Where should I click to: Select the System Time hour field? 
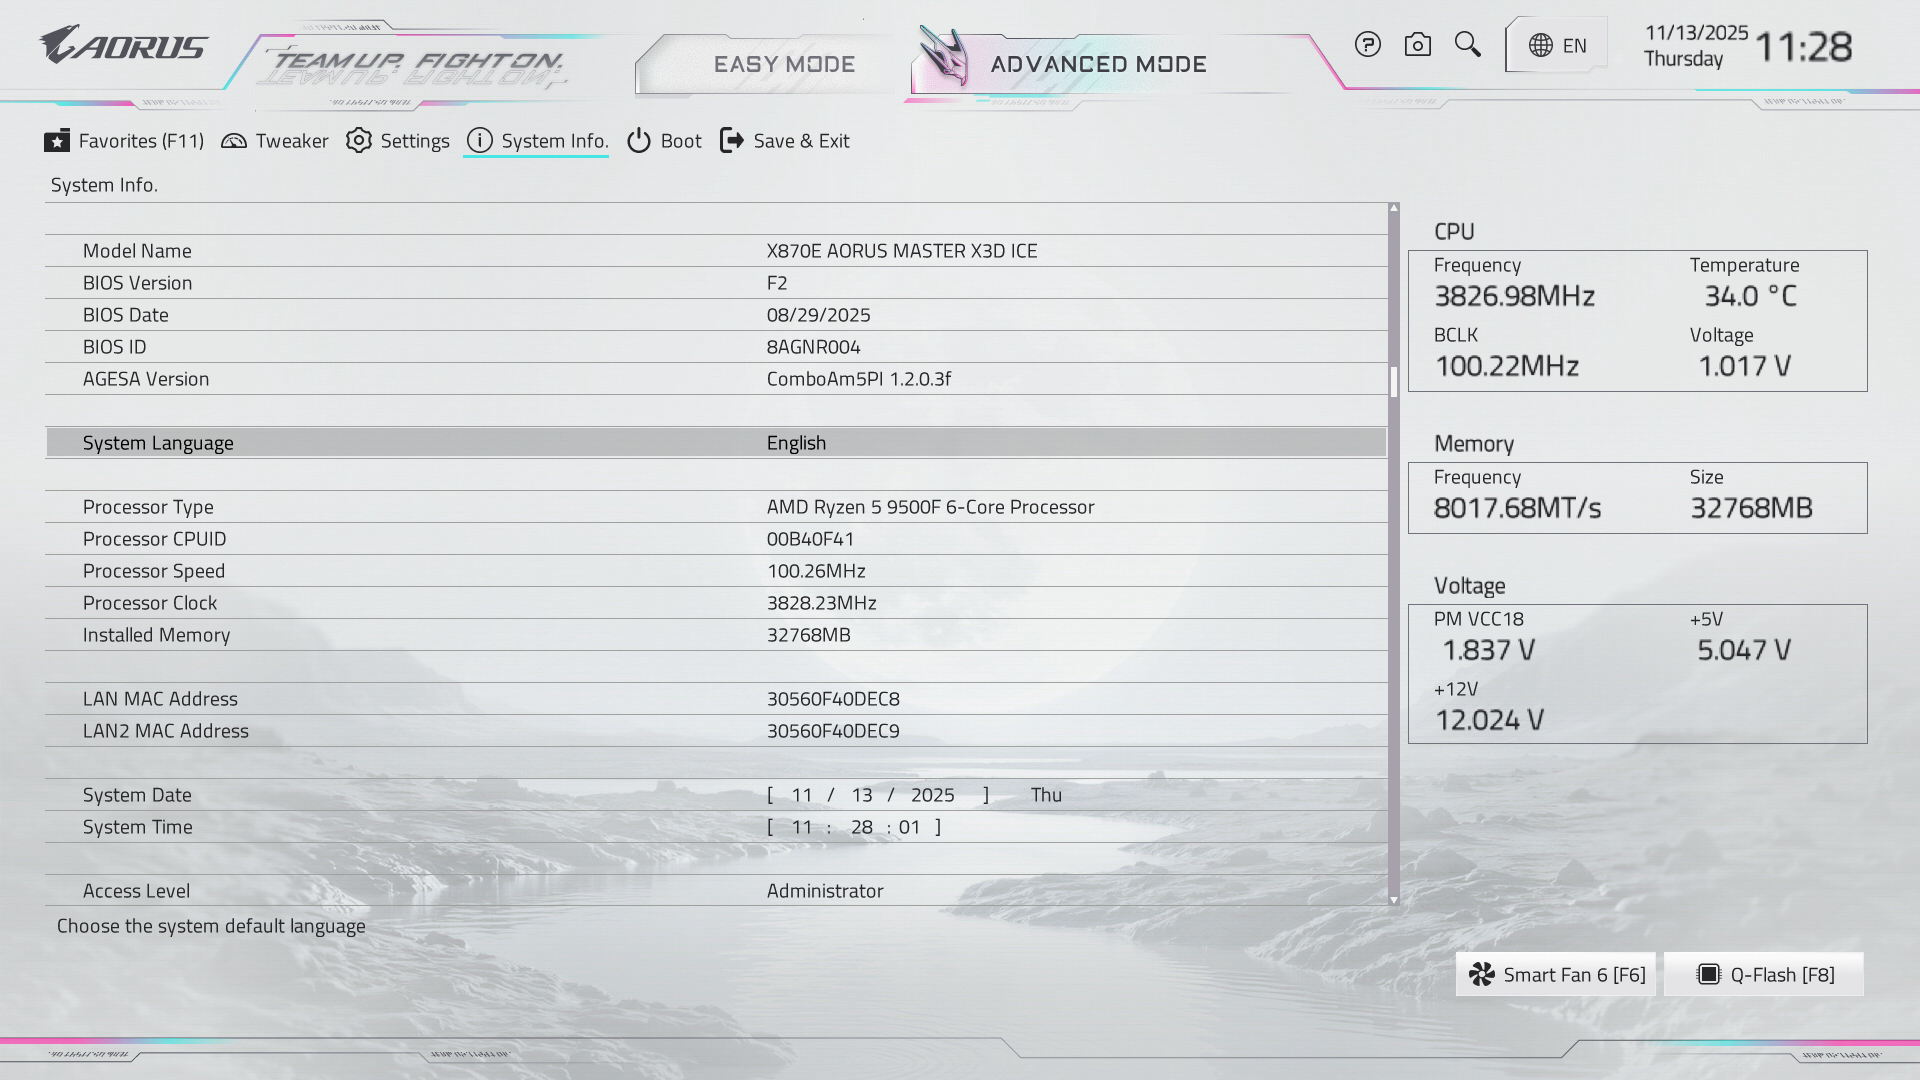coord(801,827)
